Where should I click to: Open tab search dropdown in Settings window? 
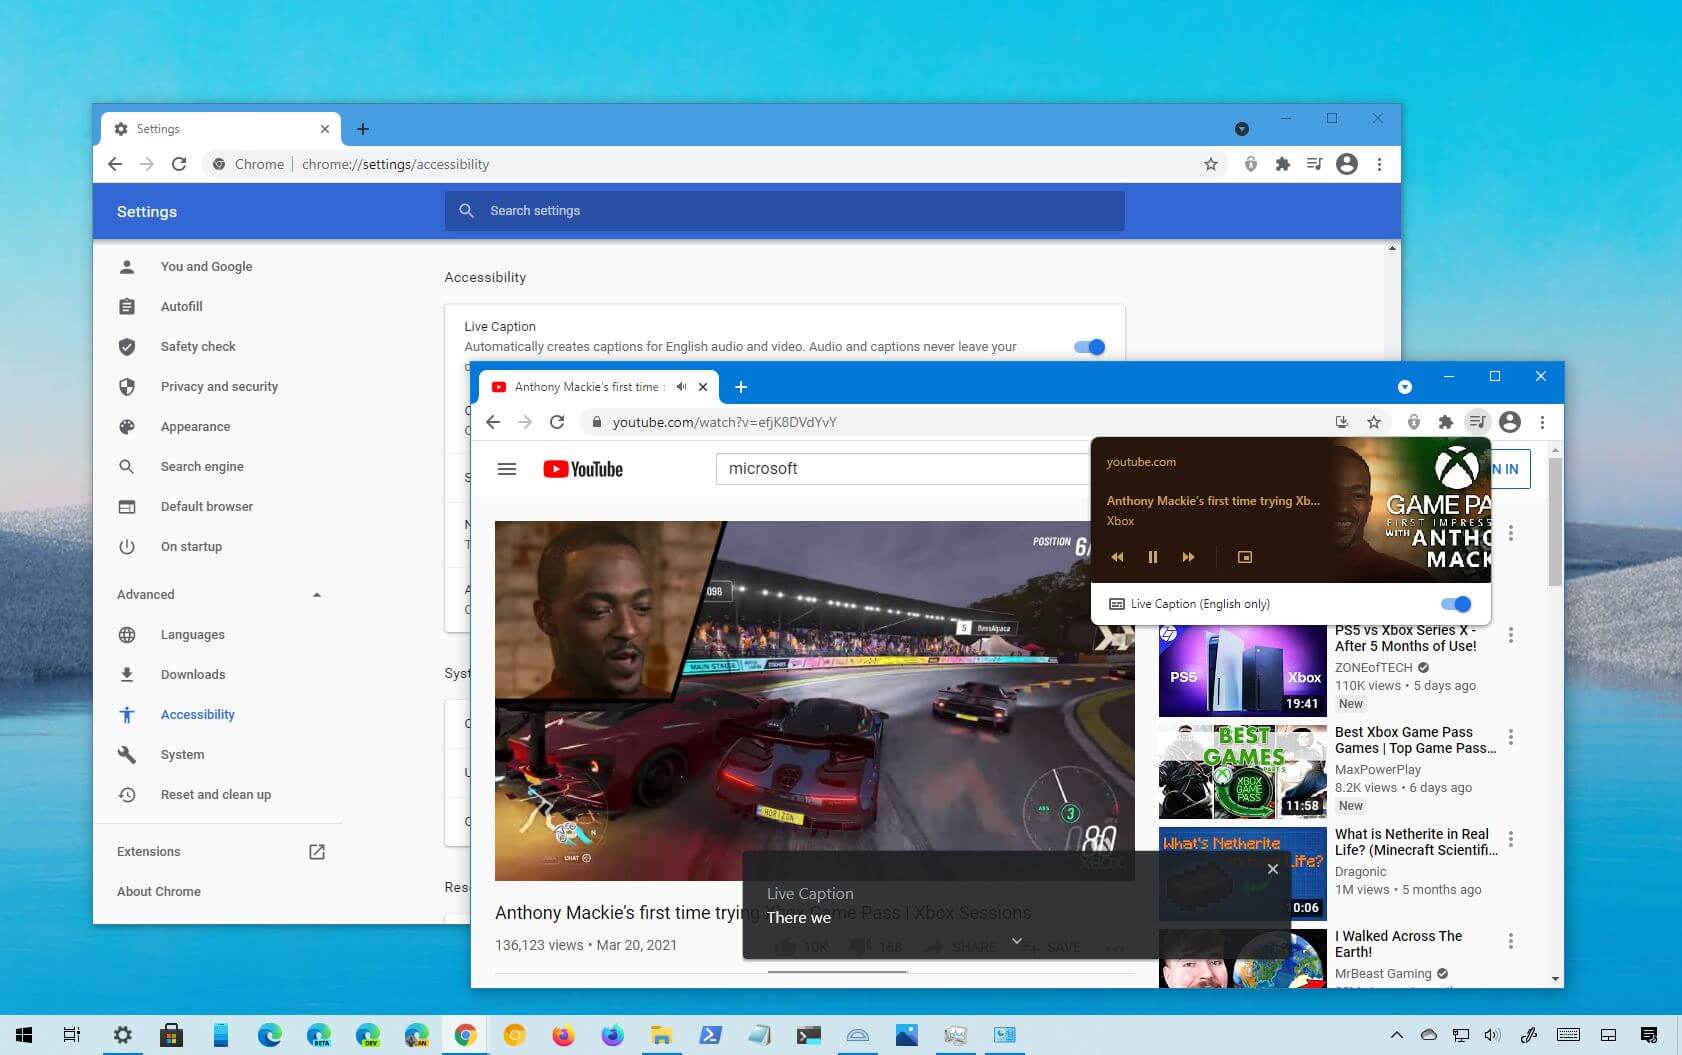pos(1241,129)
